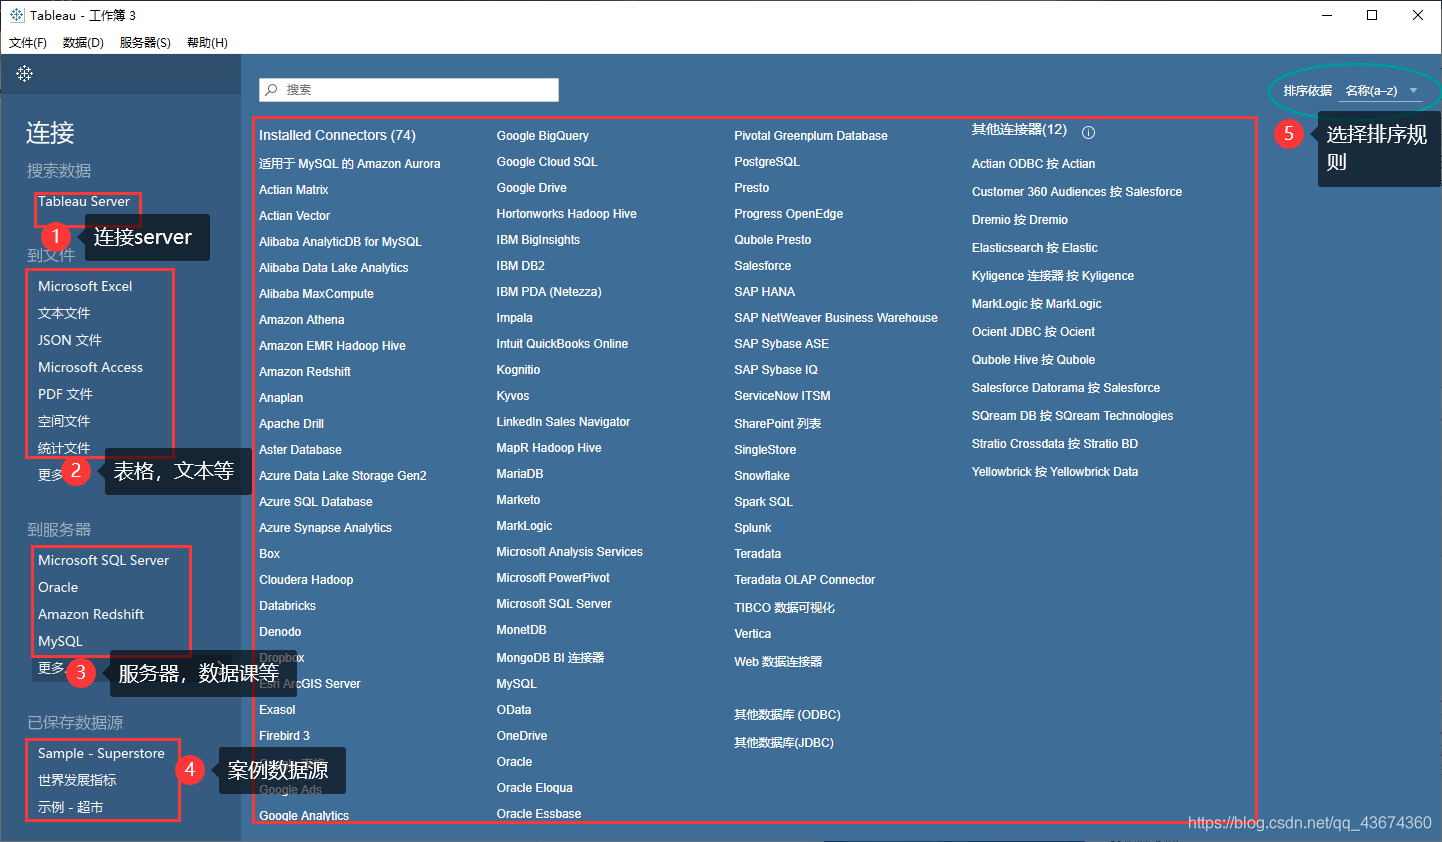Select Teradata OLAP Connector
Screen dimensions: 1442x842
click(805, 580)
